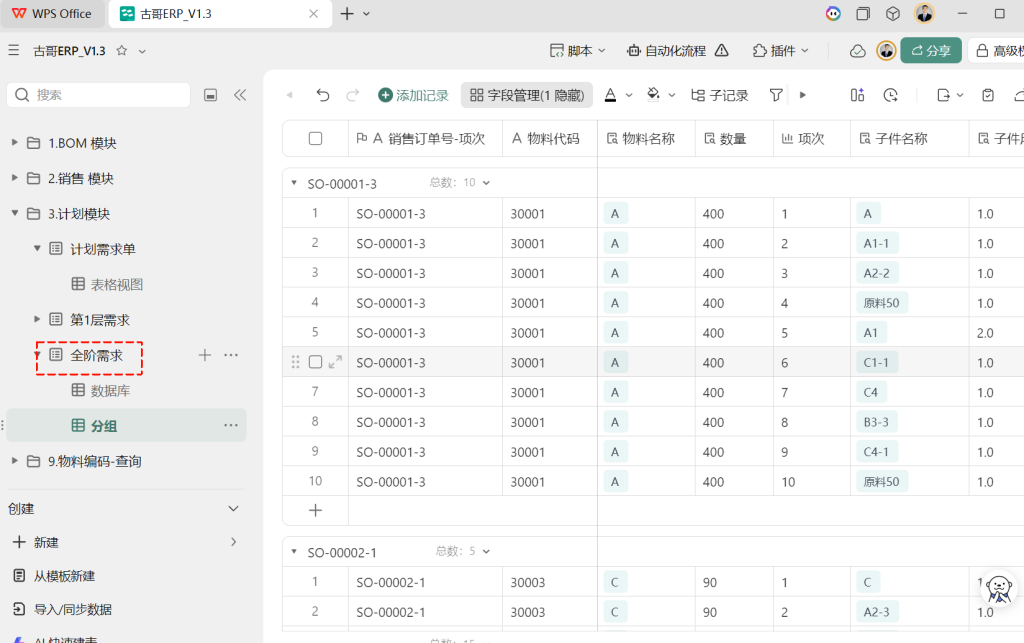This screenshot has width=1024, height=643.
Task: Open the user avatar in title bar
Action: click(924, 13)
